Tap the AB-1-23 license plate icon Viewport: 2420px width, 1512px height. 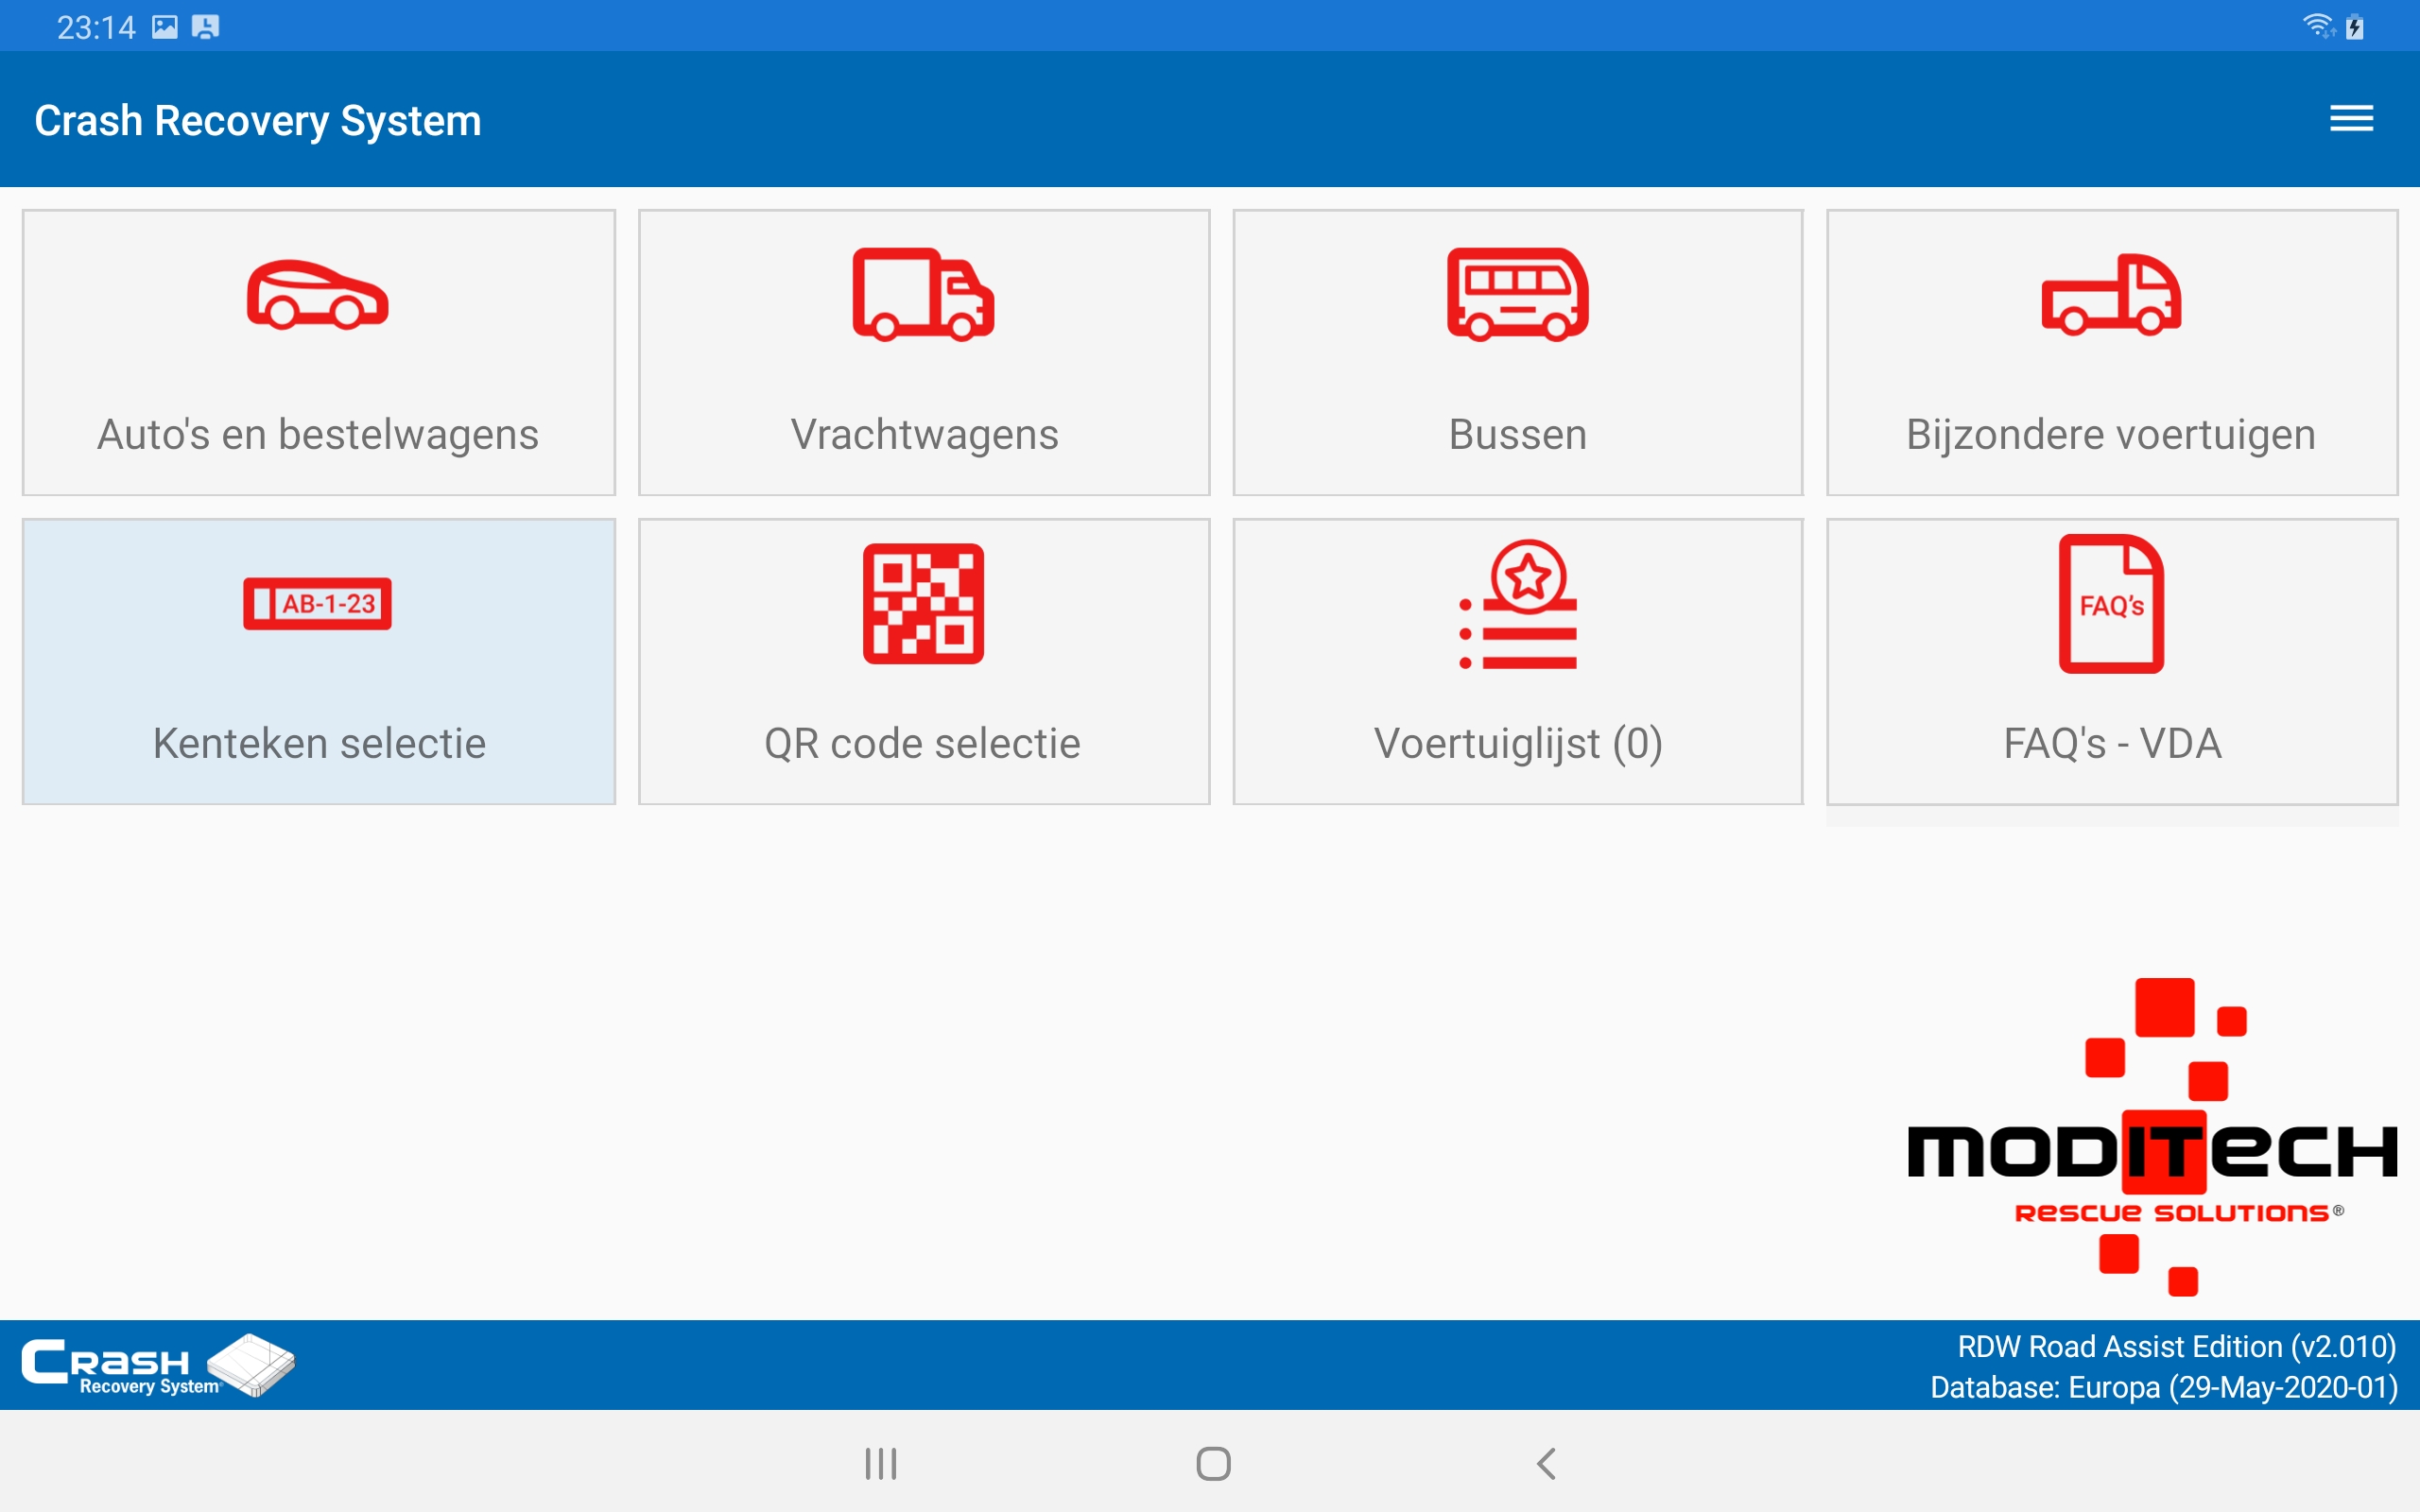(318, 604)
